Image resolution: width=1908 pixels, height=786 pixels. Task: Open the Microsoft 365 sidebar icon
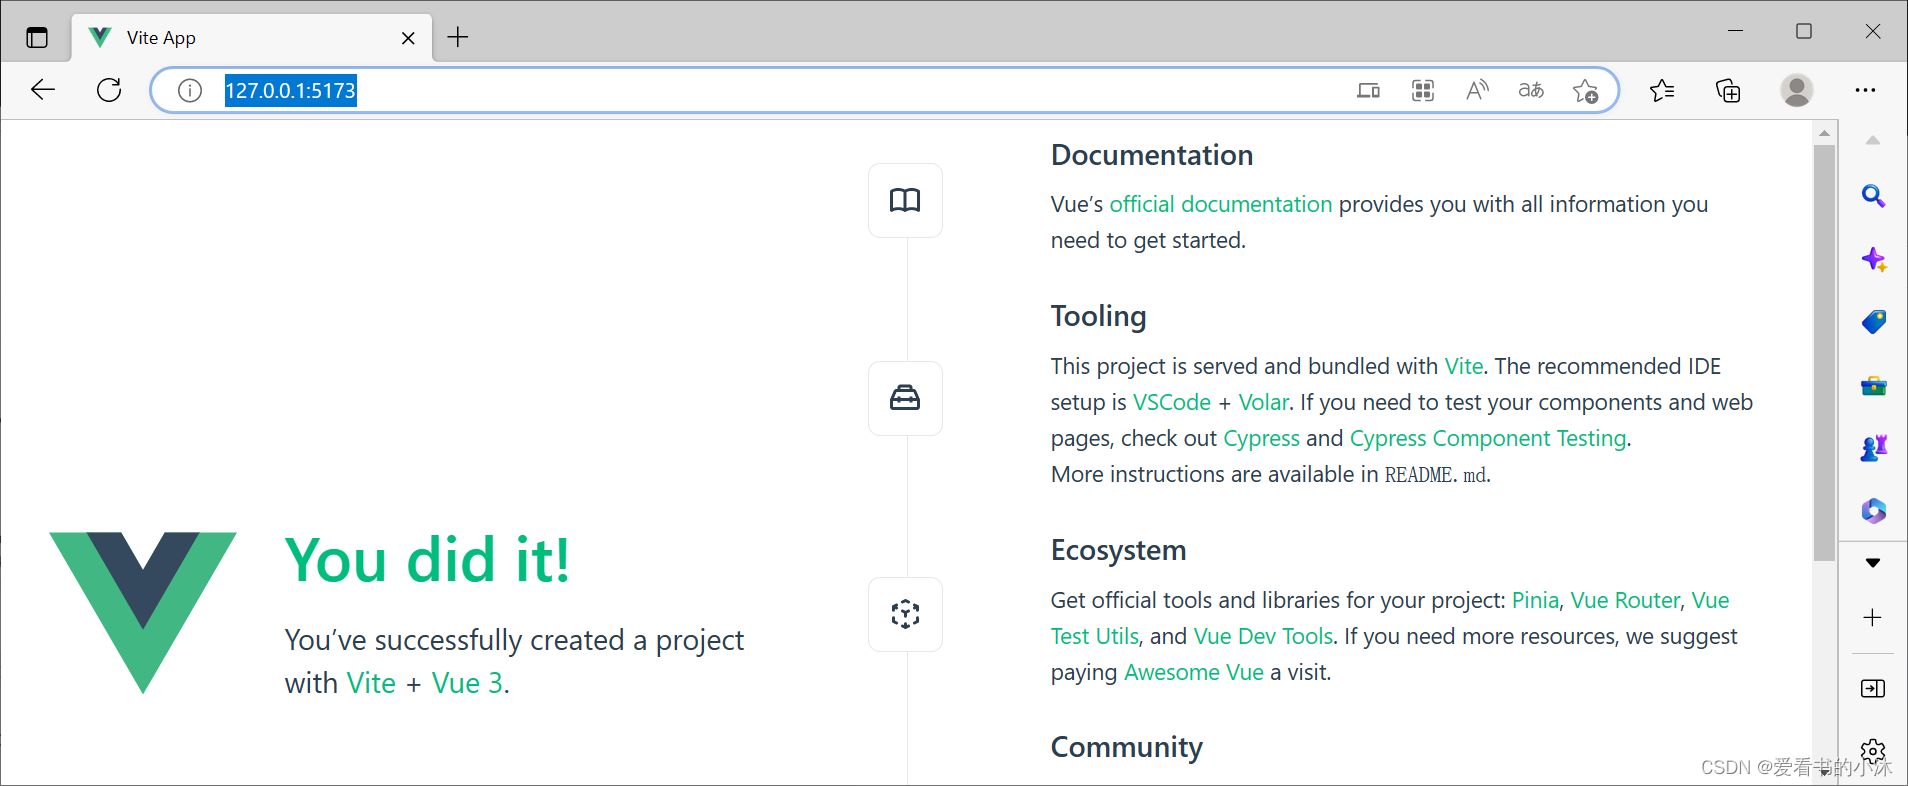[1873, 511]
